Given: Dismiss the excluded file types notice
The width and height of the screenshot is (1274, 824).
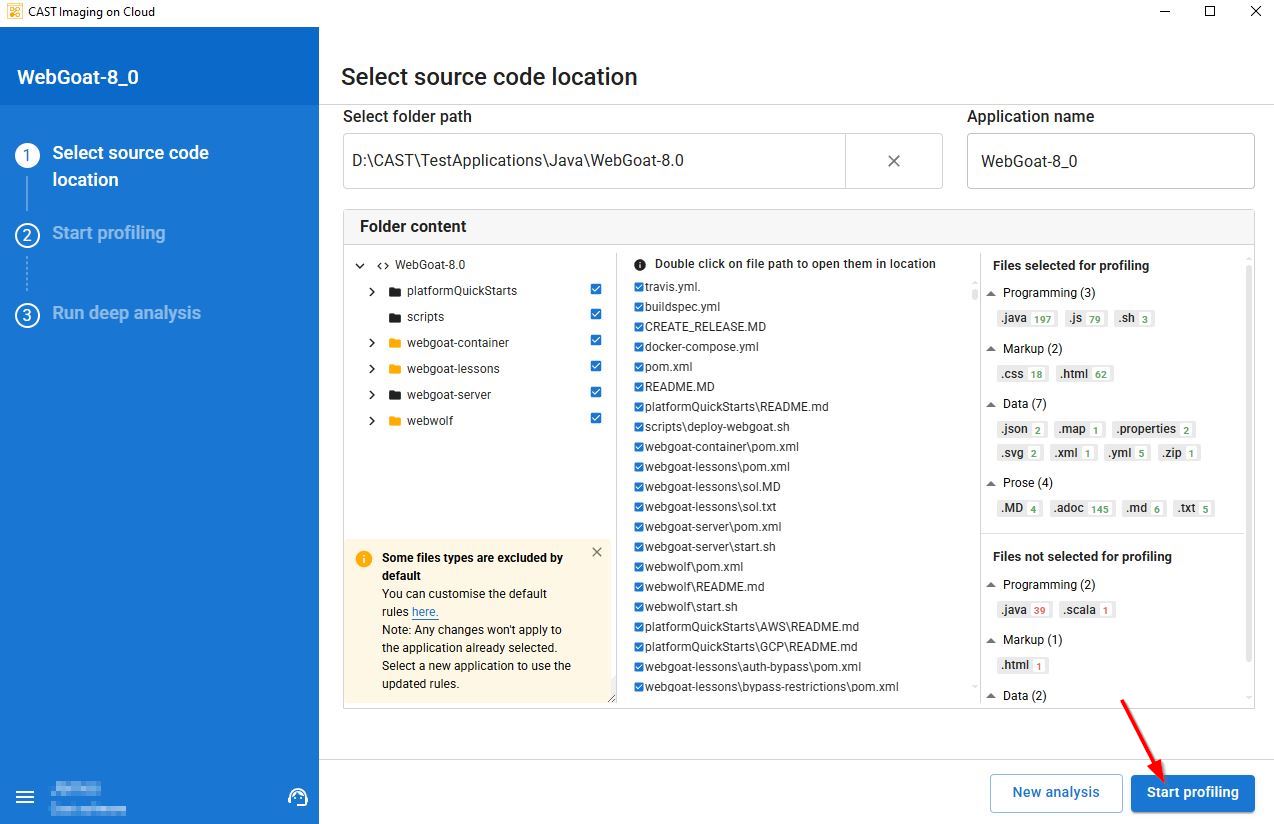Looking at the screenshot, I should (597, 552).
